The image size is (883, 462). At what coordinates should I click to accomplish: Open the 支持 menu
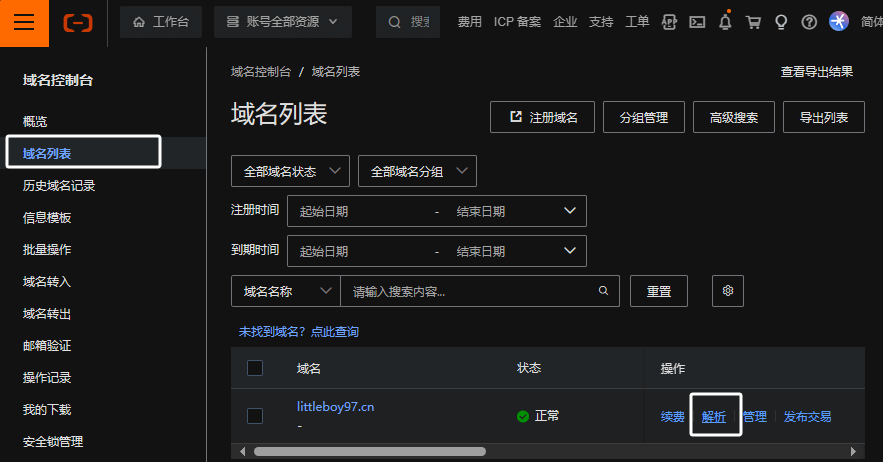click(601, 22)
